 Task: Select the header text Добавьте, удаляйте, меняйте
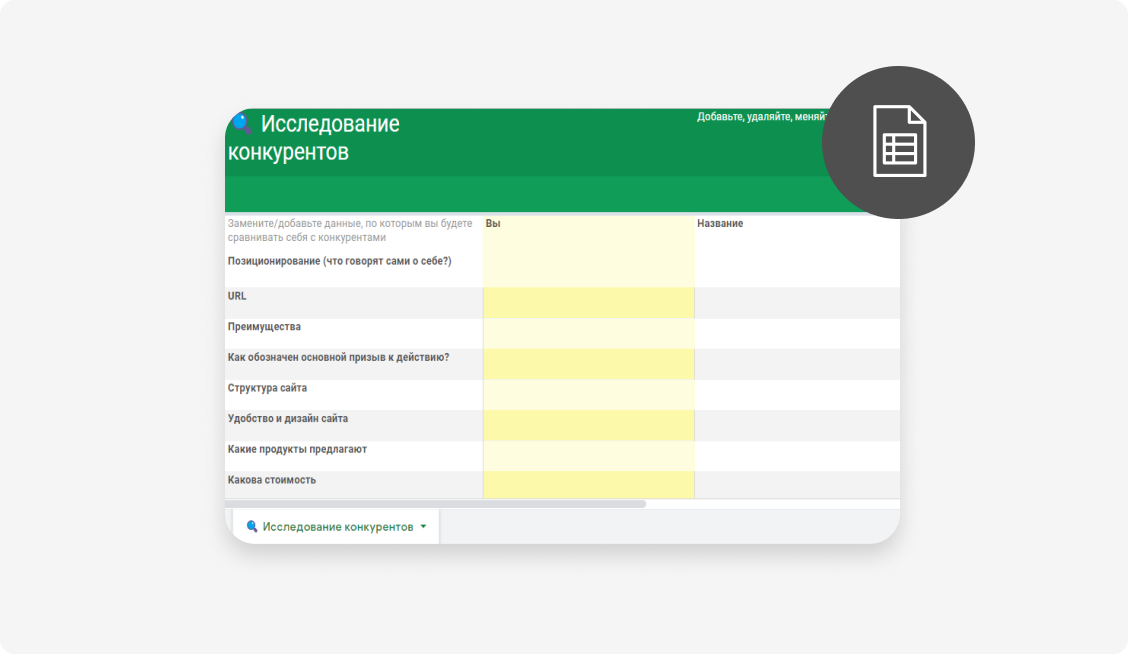click(763, 117)
